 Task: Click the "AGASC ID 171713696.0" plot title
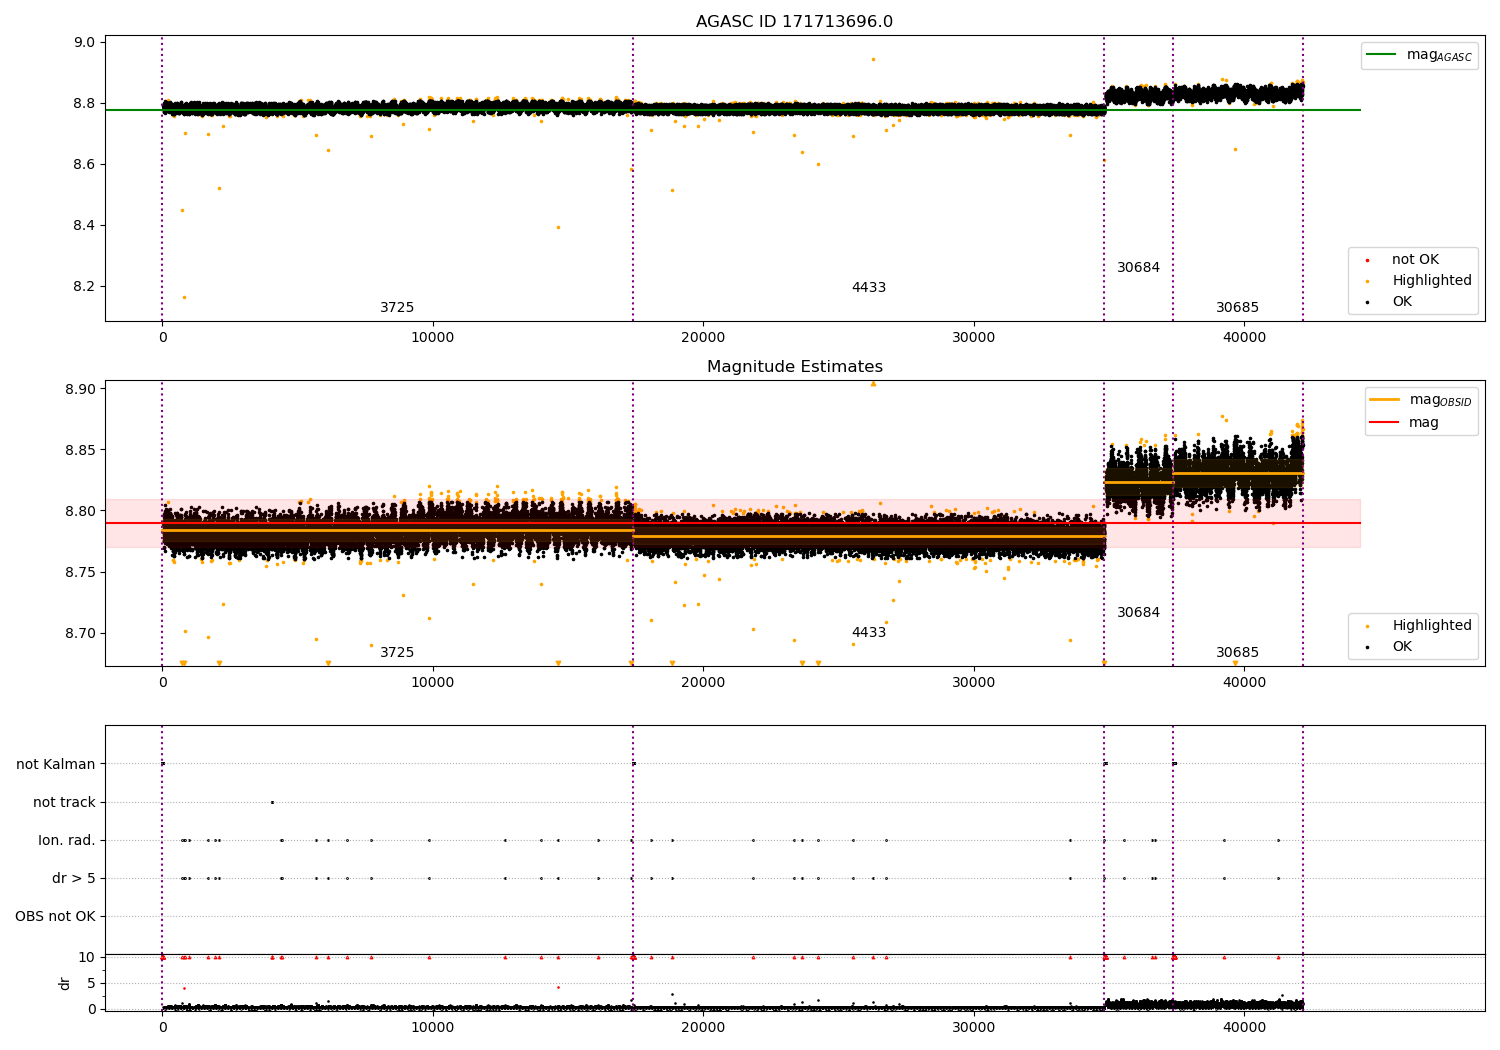click(x=794, y=22)
